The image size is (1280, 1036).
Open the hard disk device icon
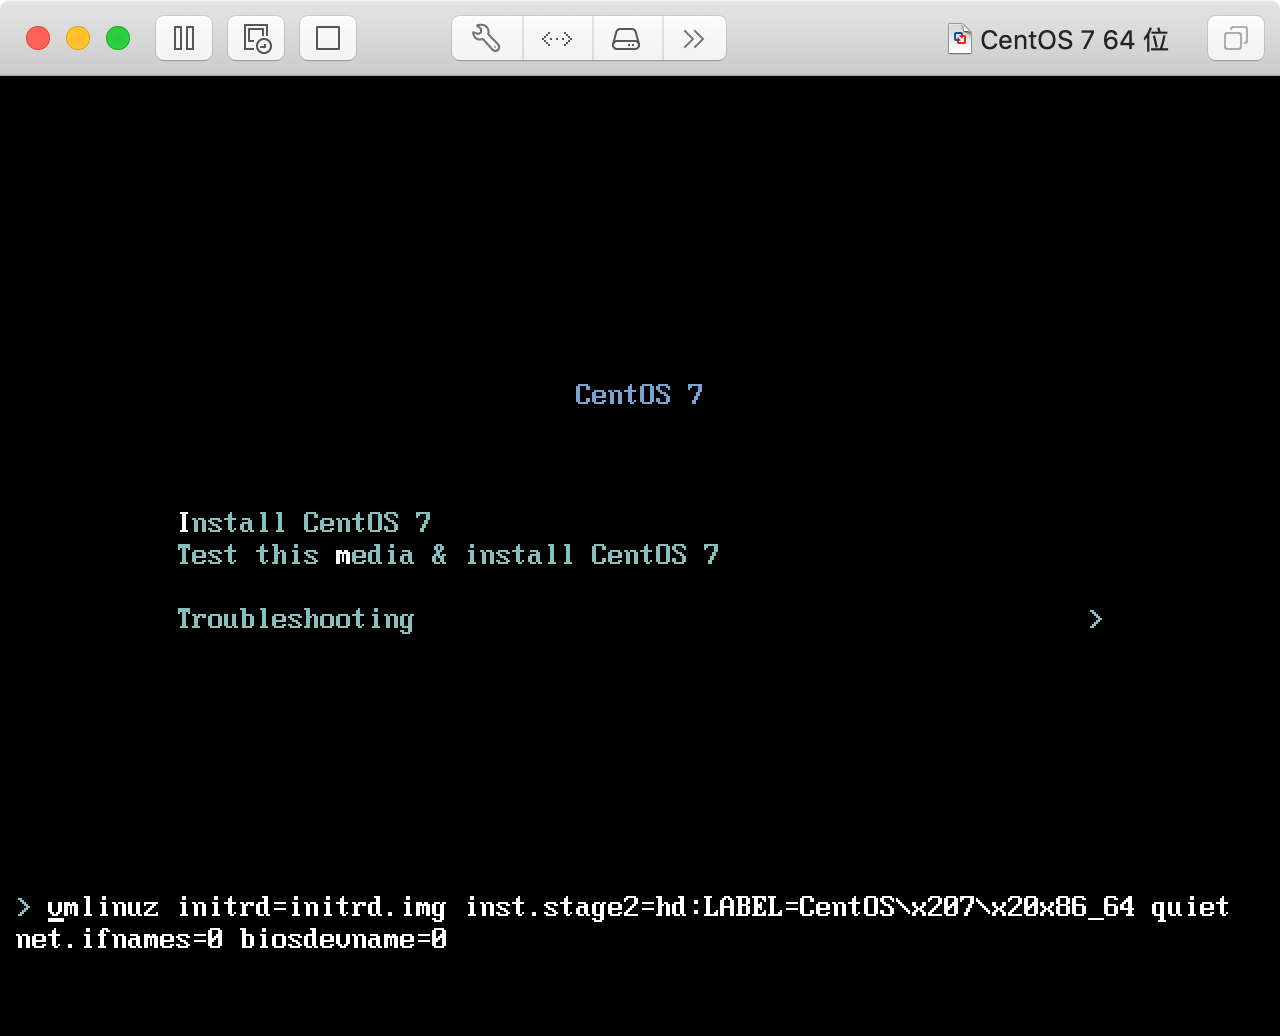coord(627,38)
